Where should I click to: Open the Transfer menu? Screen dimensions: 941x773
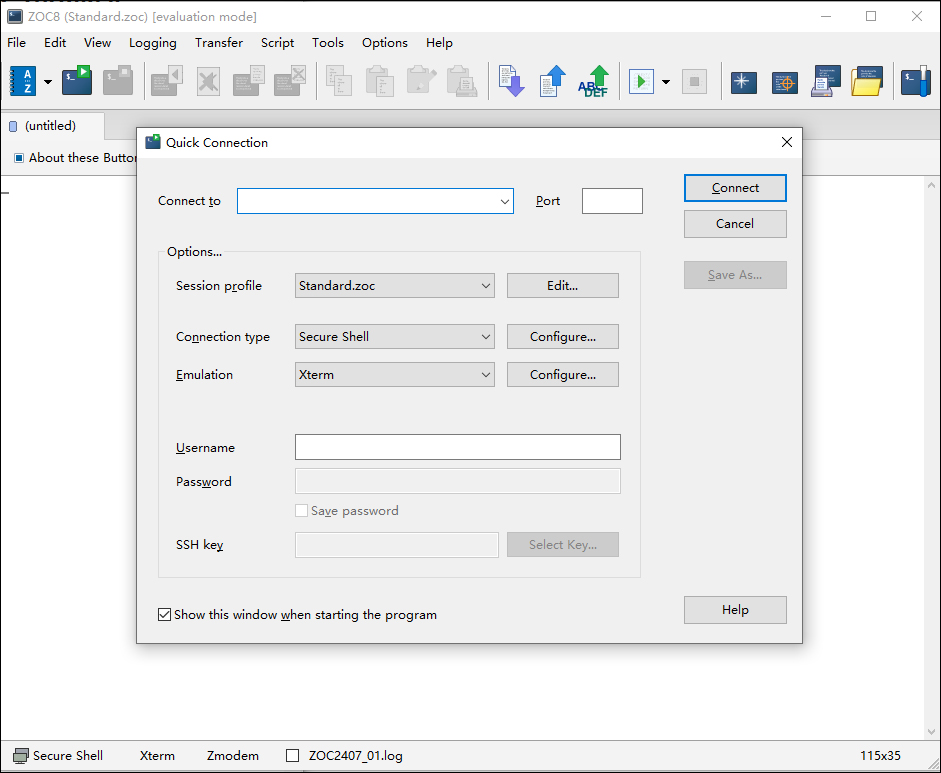[x=219, y=43]
